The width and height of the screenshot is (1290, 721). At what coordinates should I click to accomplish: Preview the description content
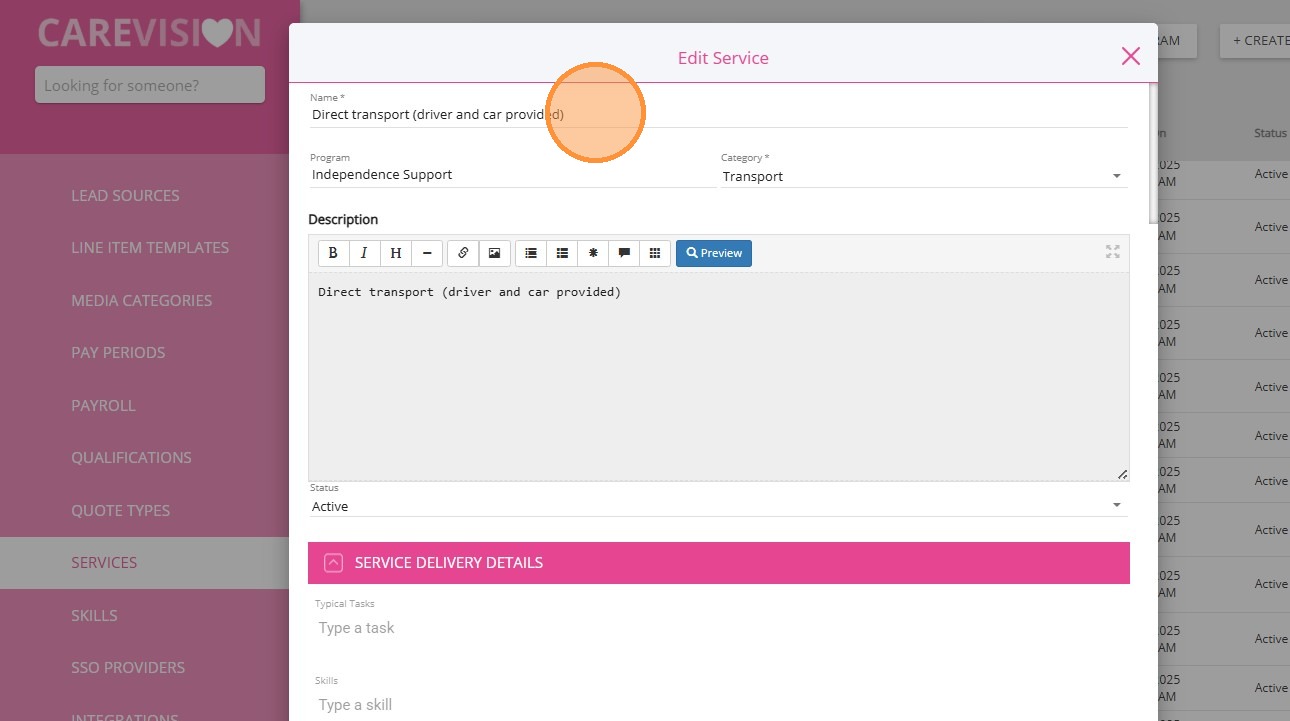[x=714, y=253]
